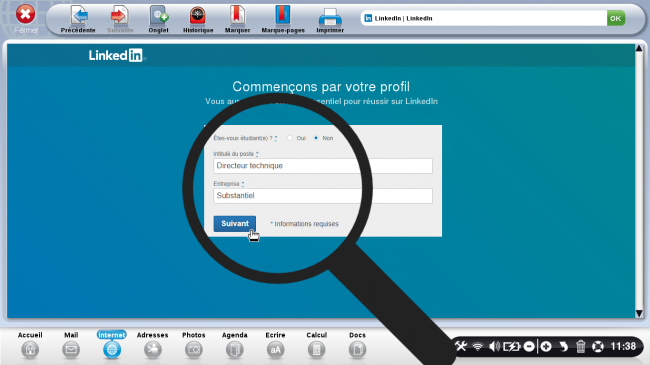650x365 pixels.
Task: Click the Intitulé du poste field
Action: 323,166
